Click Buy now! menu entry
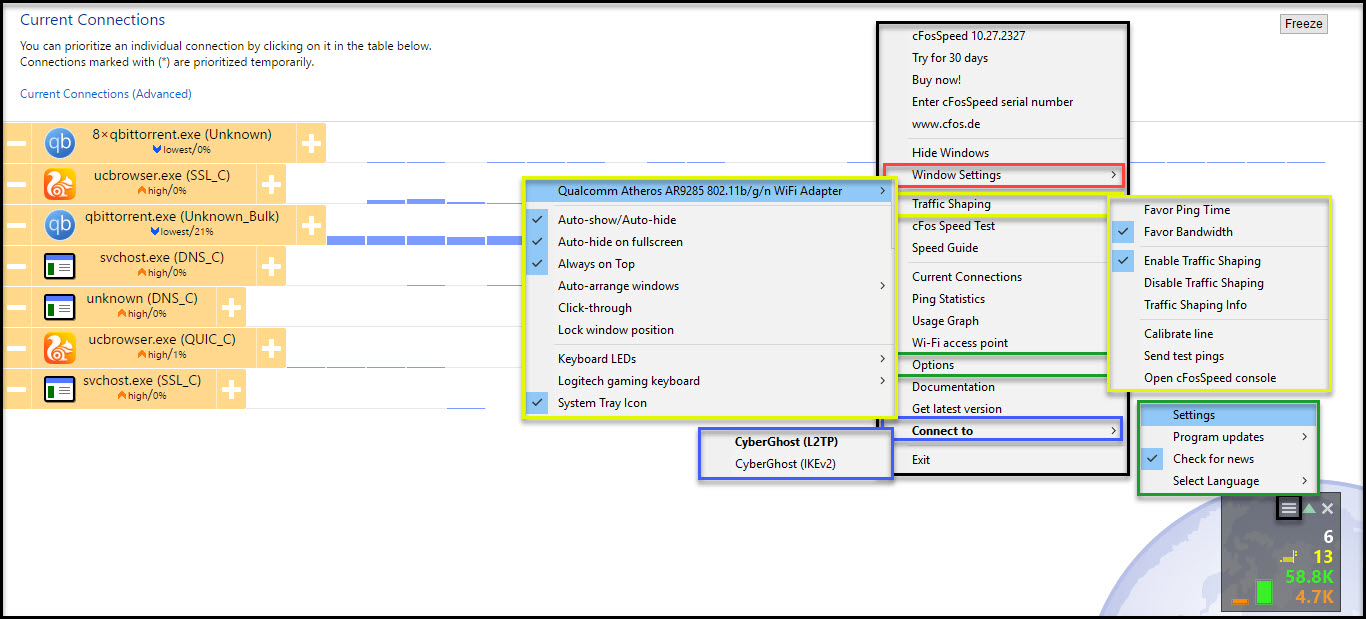The height and width of the screenshot is (619, 1366). 1000,80
